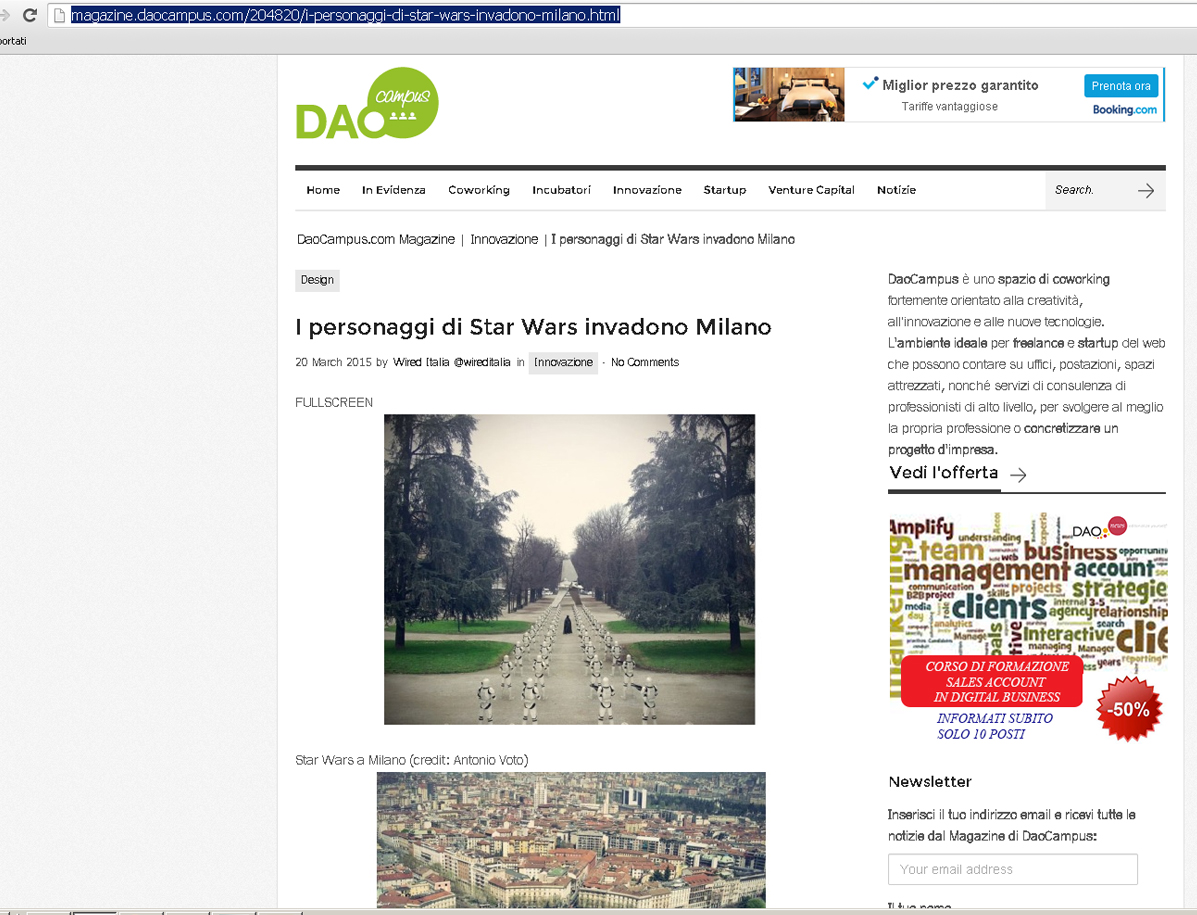Click the Innovazione tag beside the author
Image resolution: width=1197 pixels, height=915 pixels.
(x=563, y=362)
